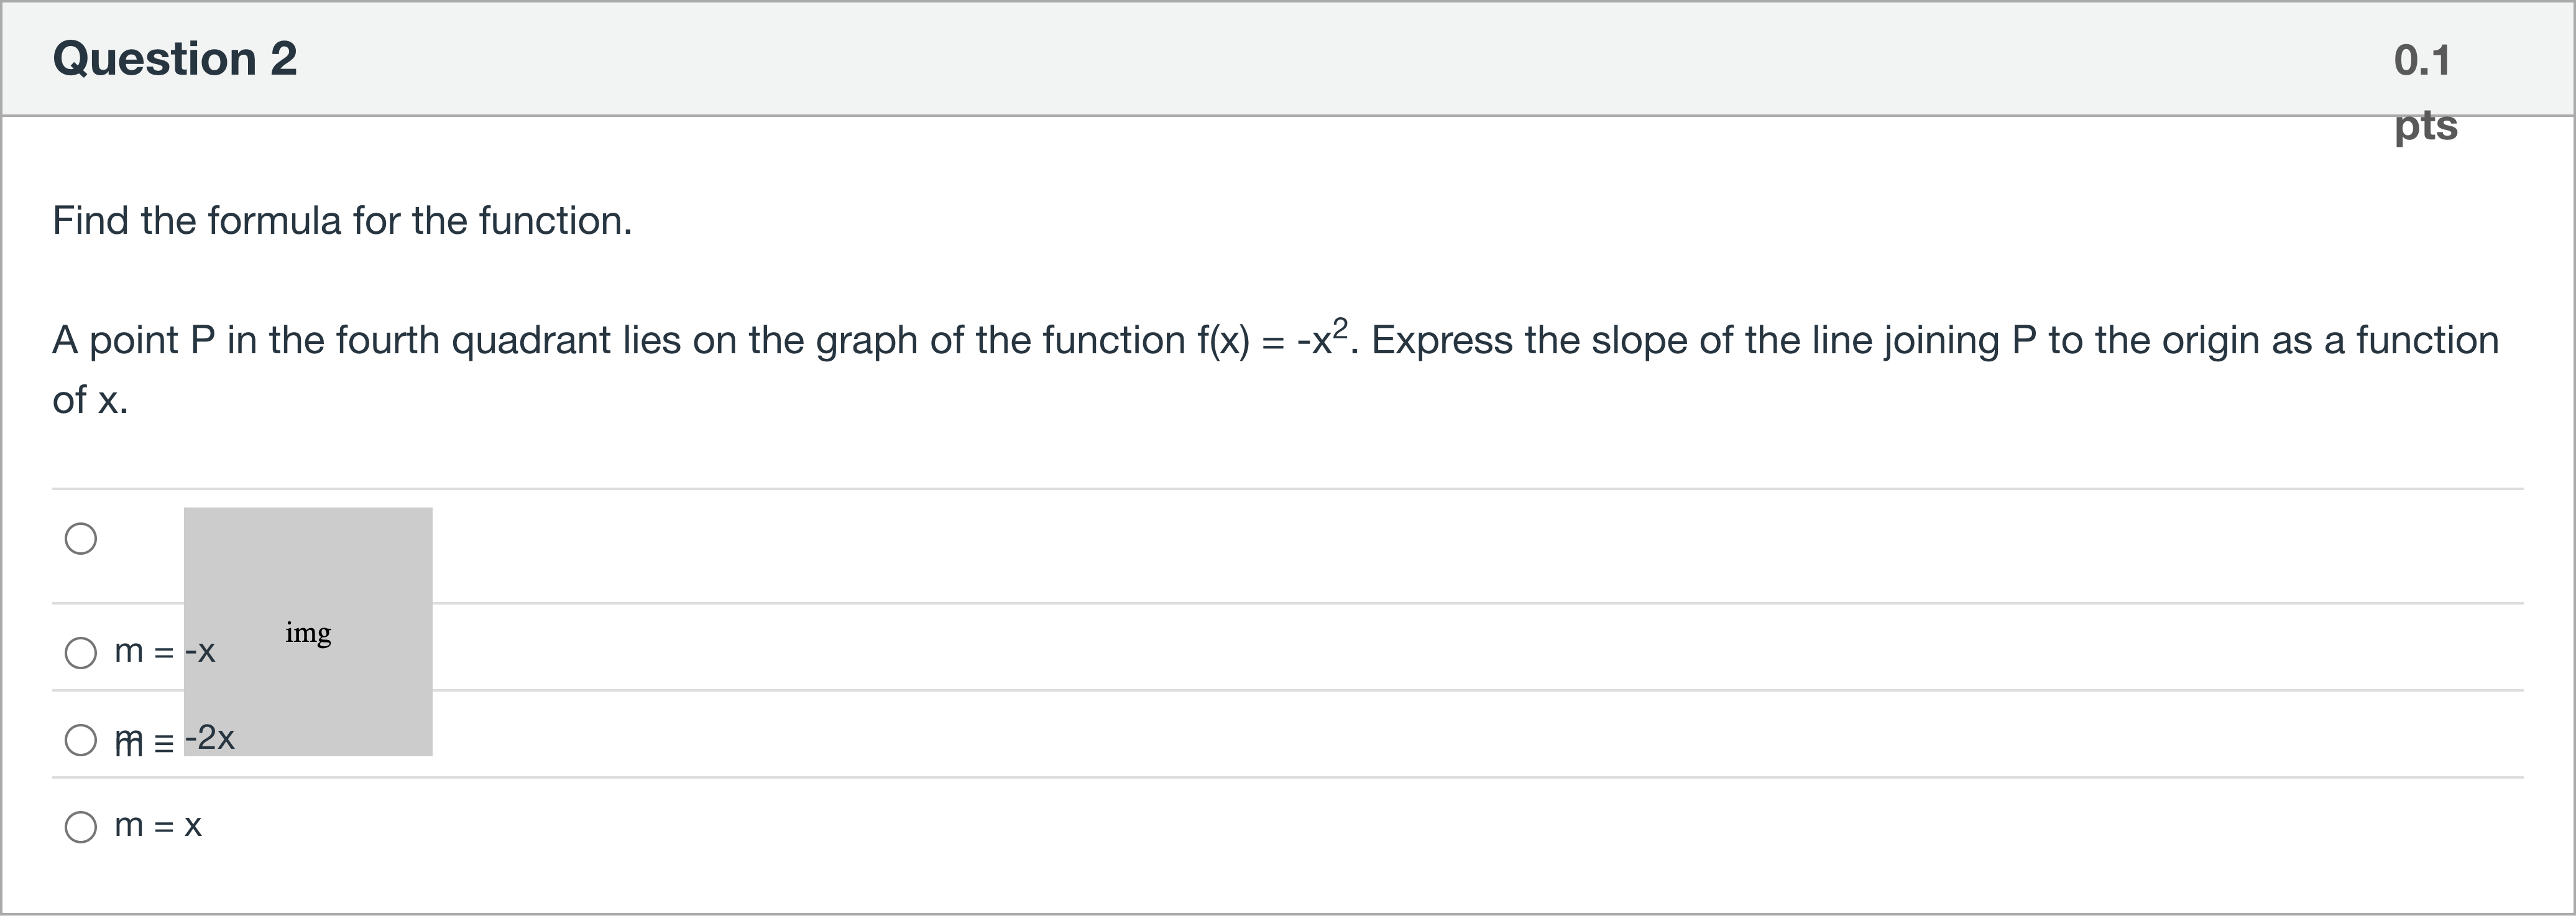The image size is (2576, 918).
Task: Select the m = -x radio button
Action: (81, 653)
